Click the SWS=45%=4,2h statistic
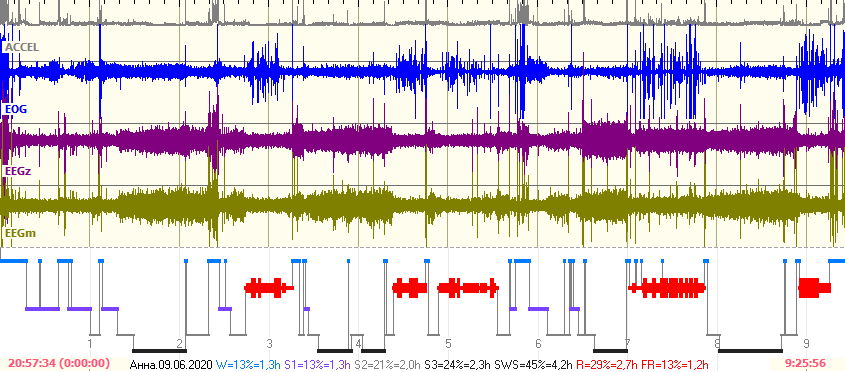845x372 pixels. point(534,365)
